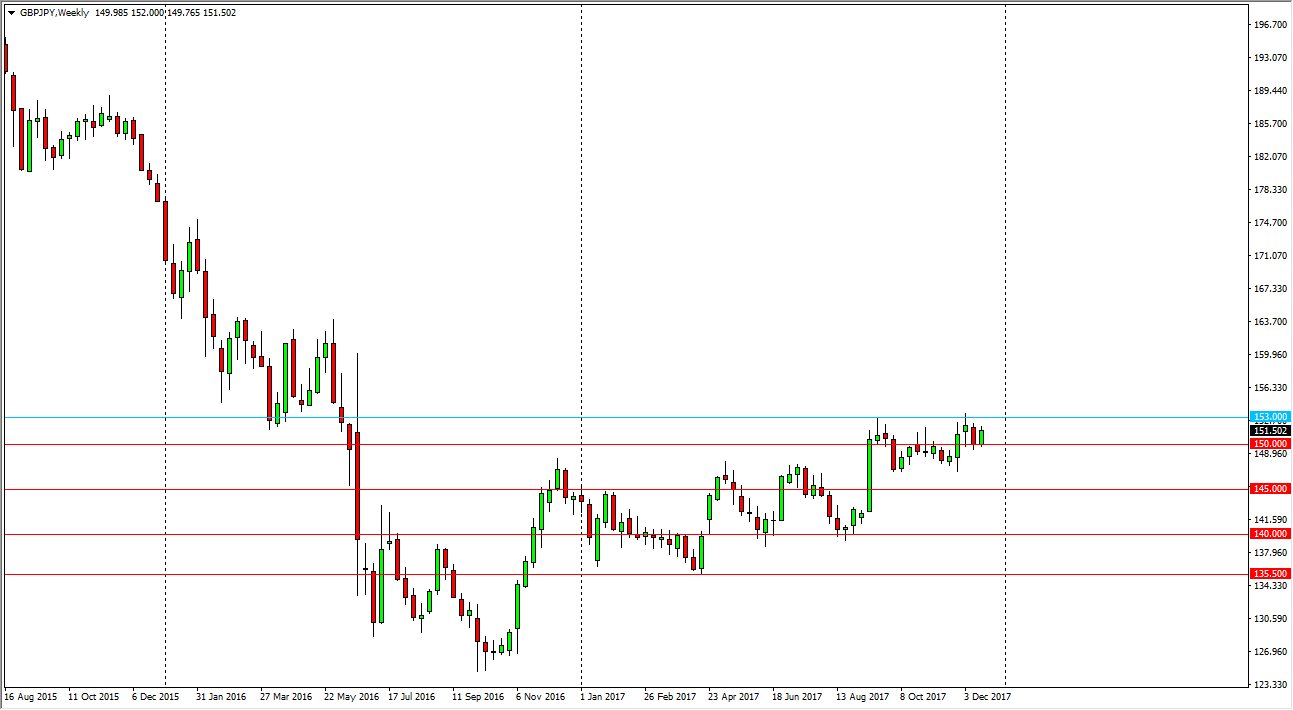
Task: Click the 196.700 value on price axis
Action: click(1270, 25)
